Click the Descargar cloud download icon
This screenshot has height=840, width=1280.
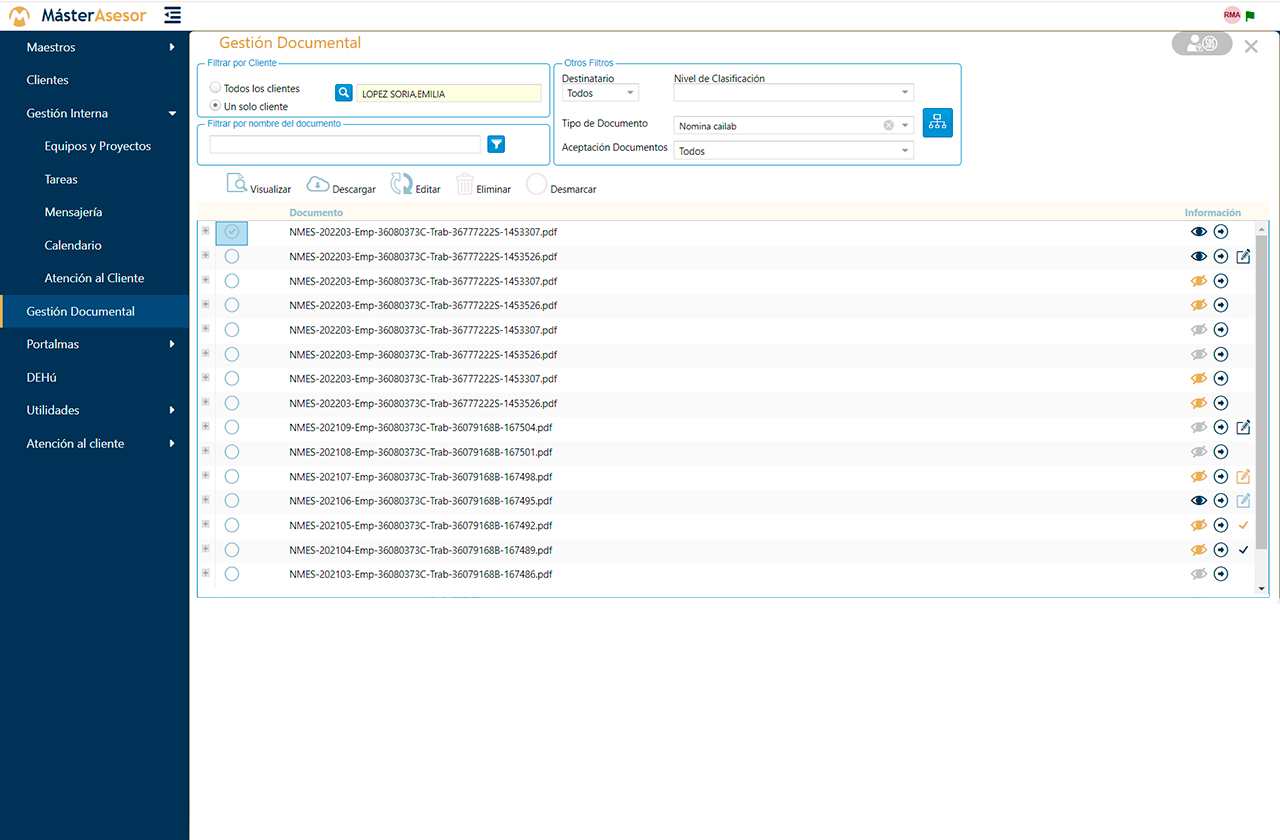(318, 183)
